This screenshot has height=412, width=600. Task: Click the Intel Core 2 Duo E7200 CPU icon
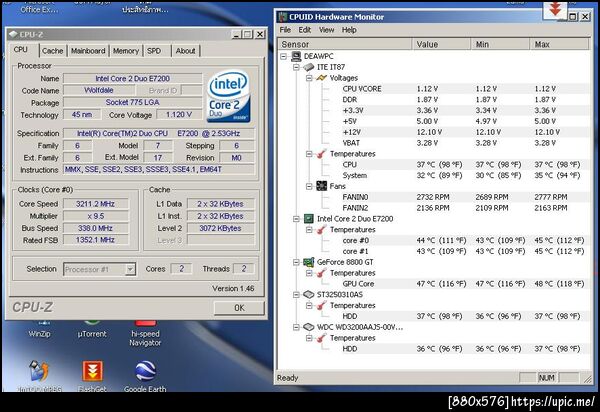(308, 219)
